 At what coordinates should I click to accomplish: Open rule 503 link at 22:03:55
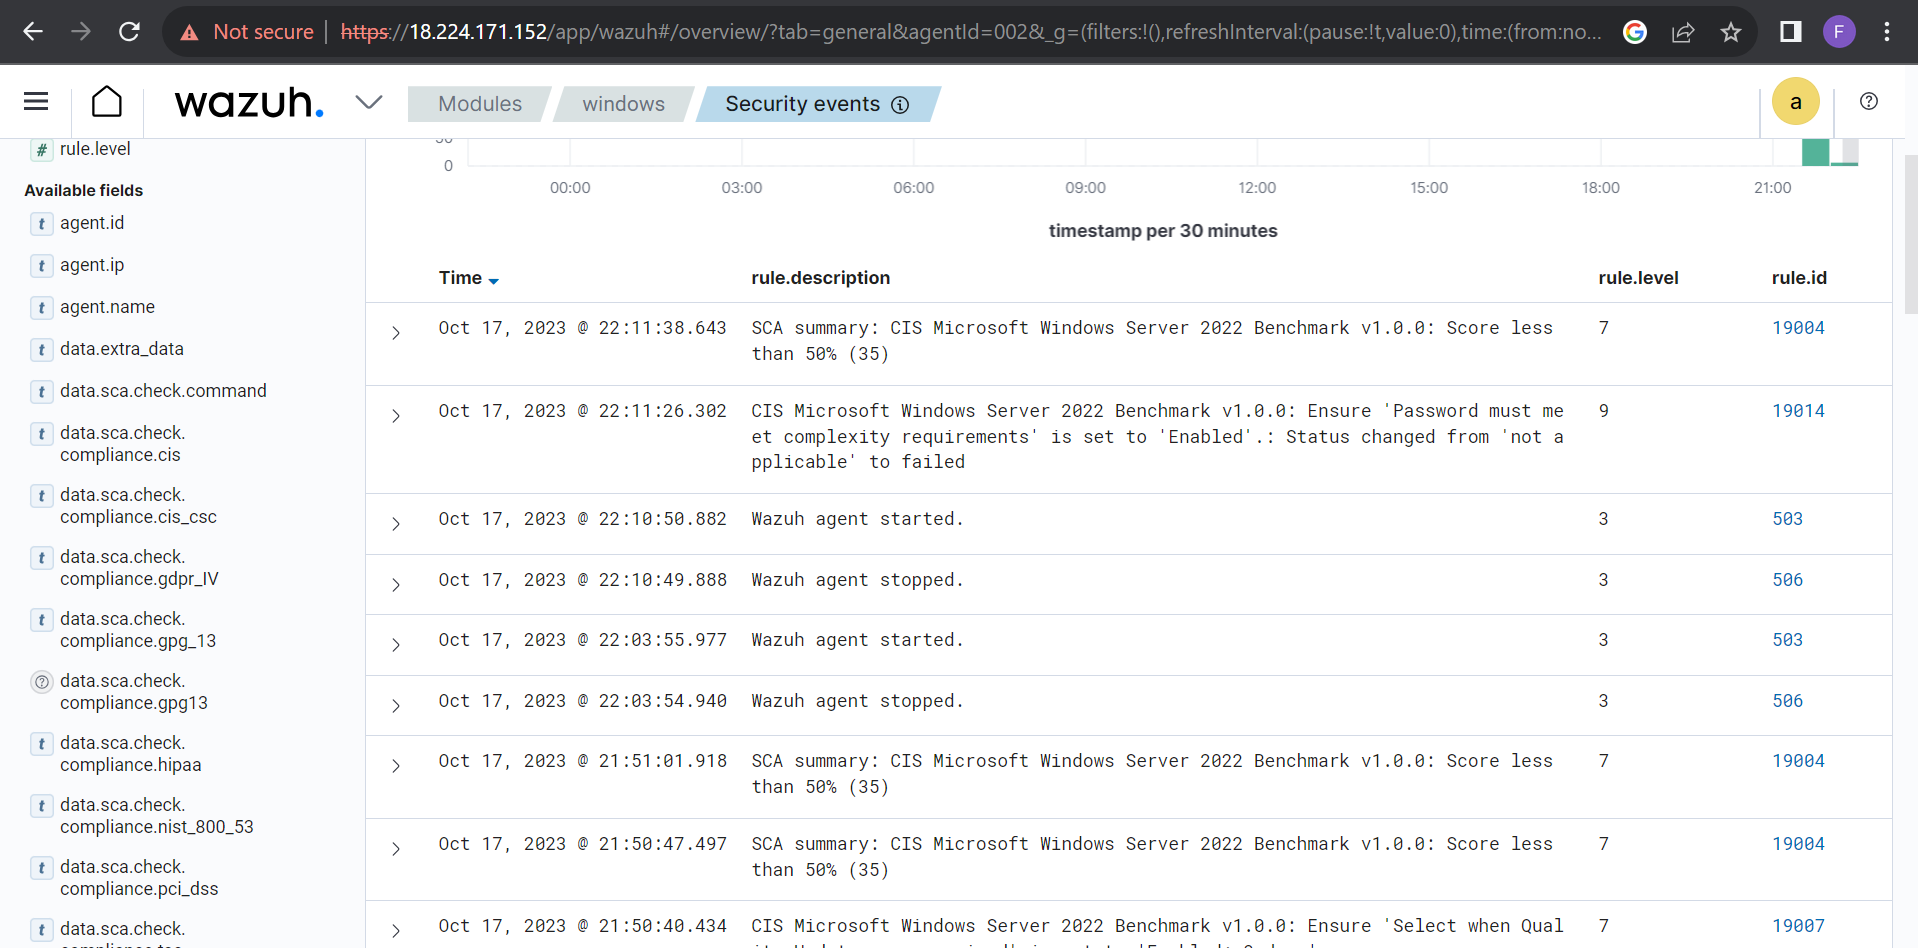[x=1787, y=640]
